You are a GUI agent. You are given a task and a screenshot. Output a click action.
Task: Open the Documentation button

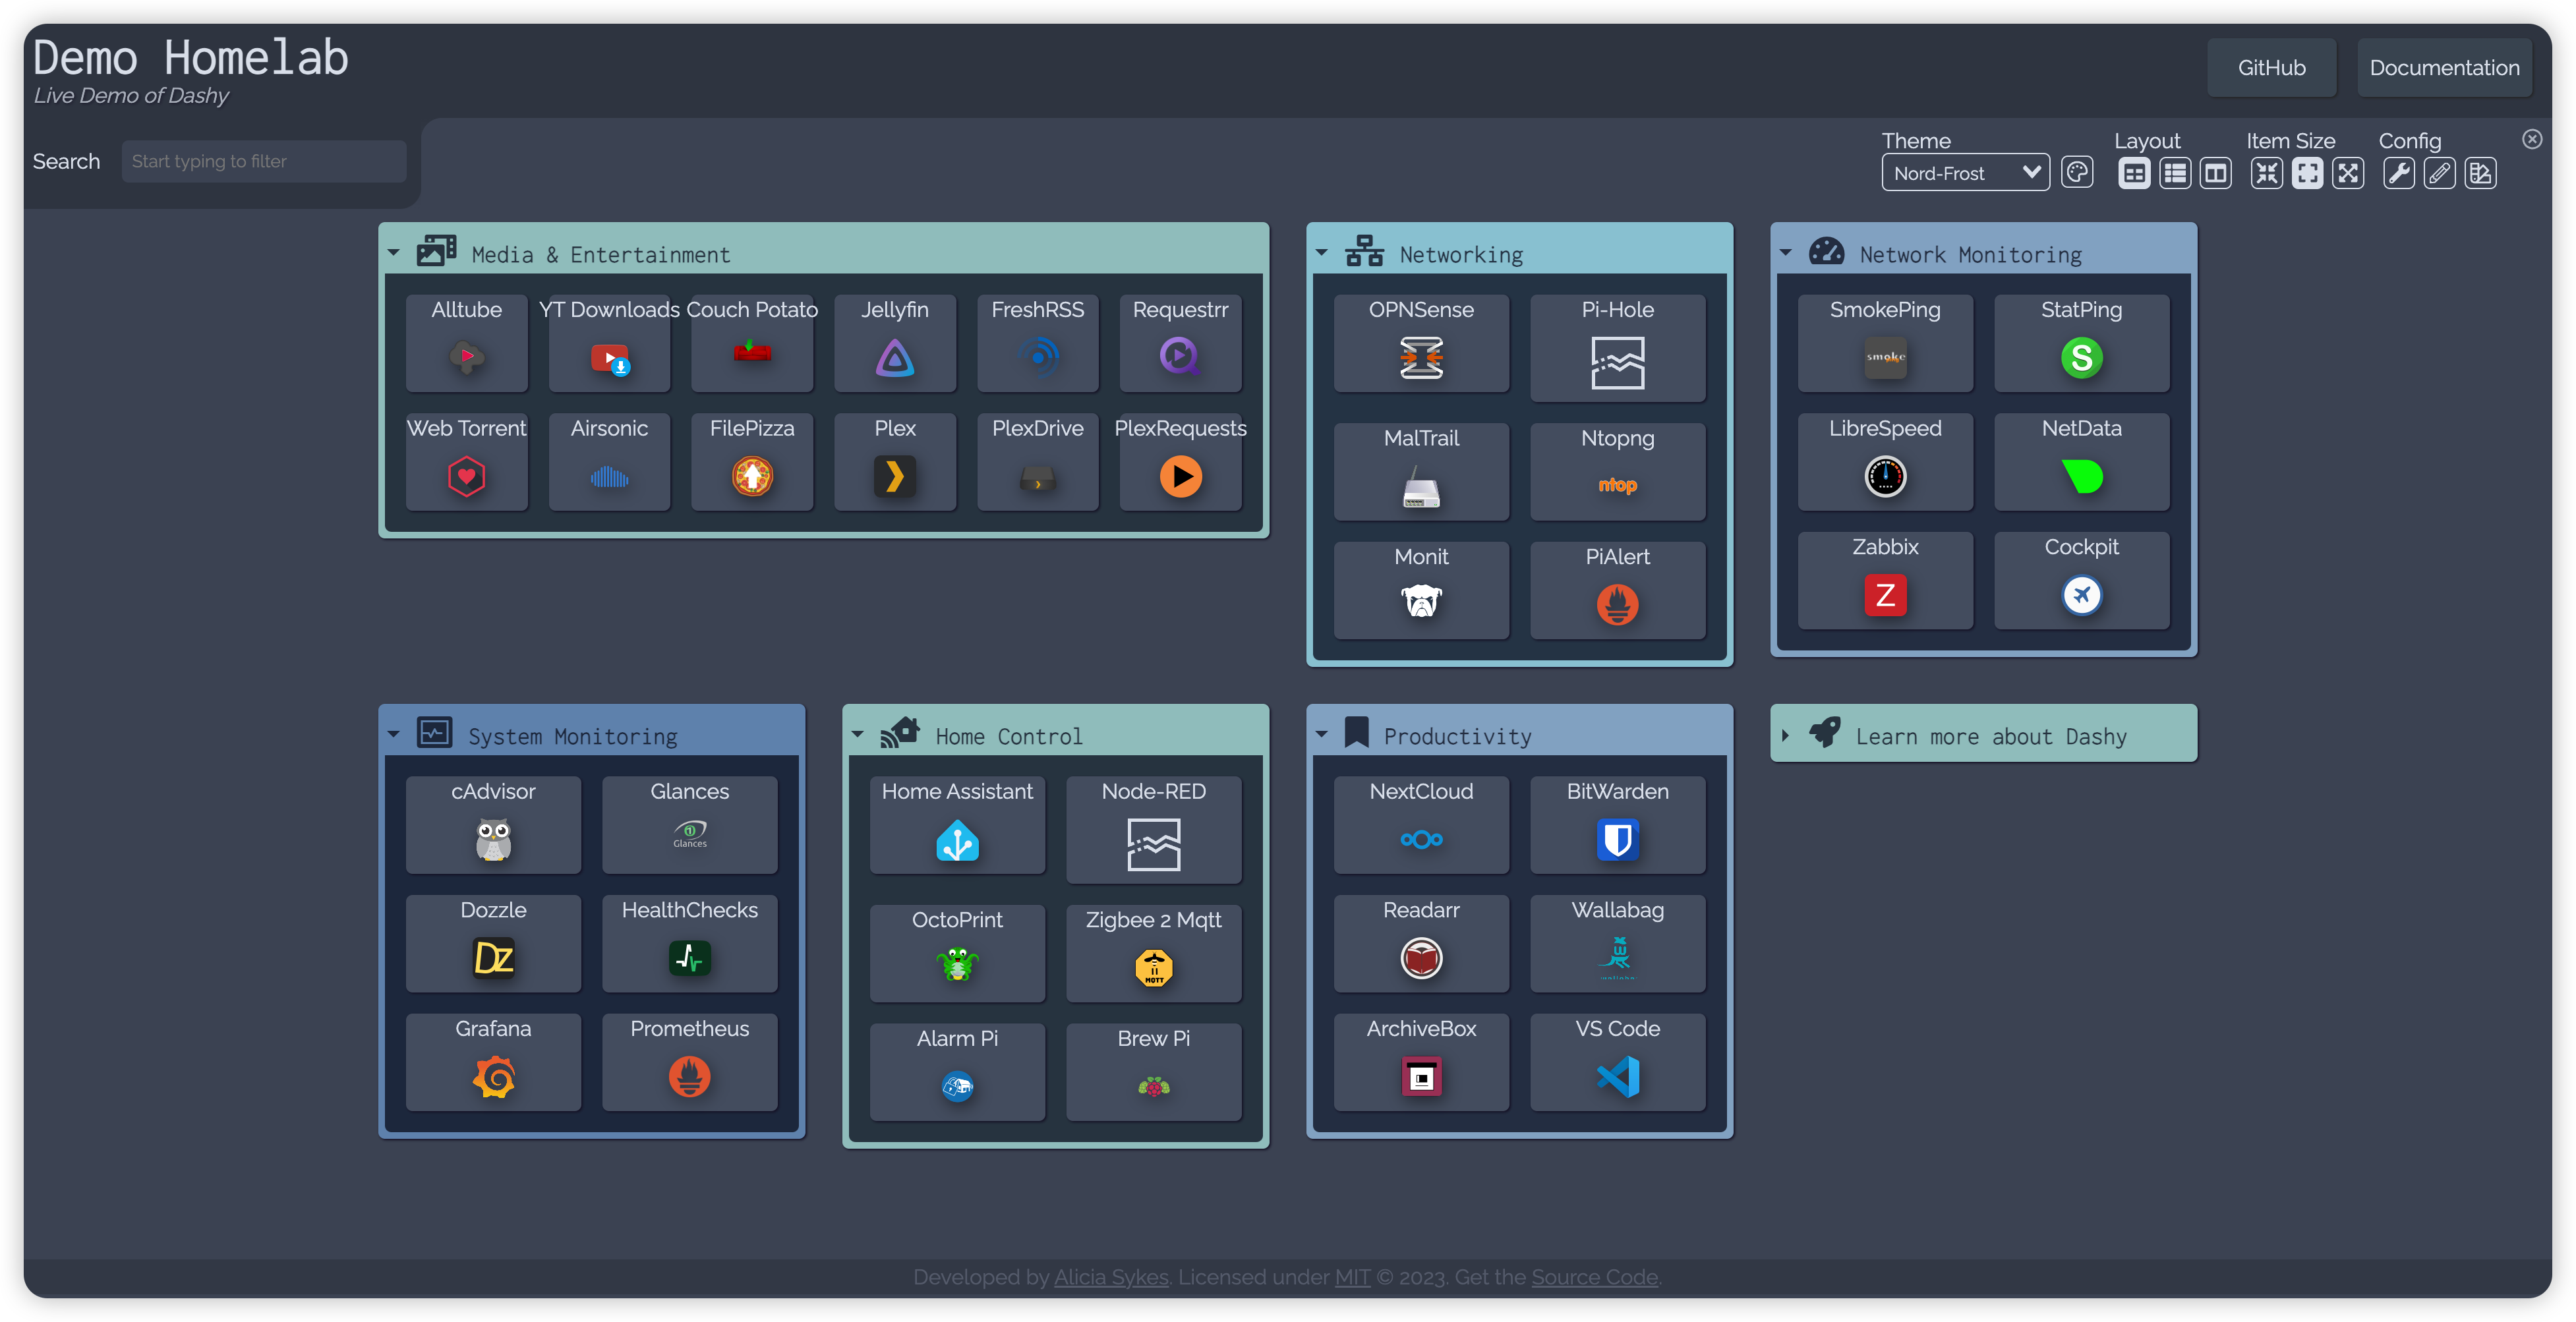(x=2444, y=67)
